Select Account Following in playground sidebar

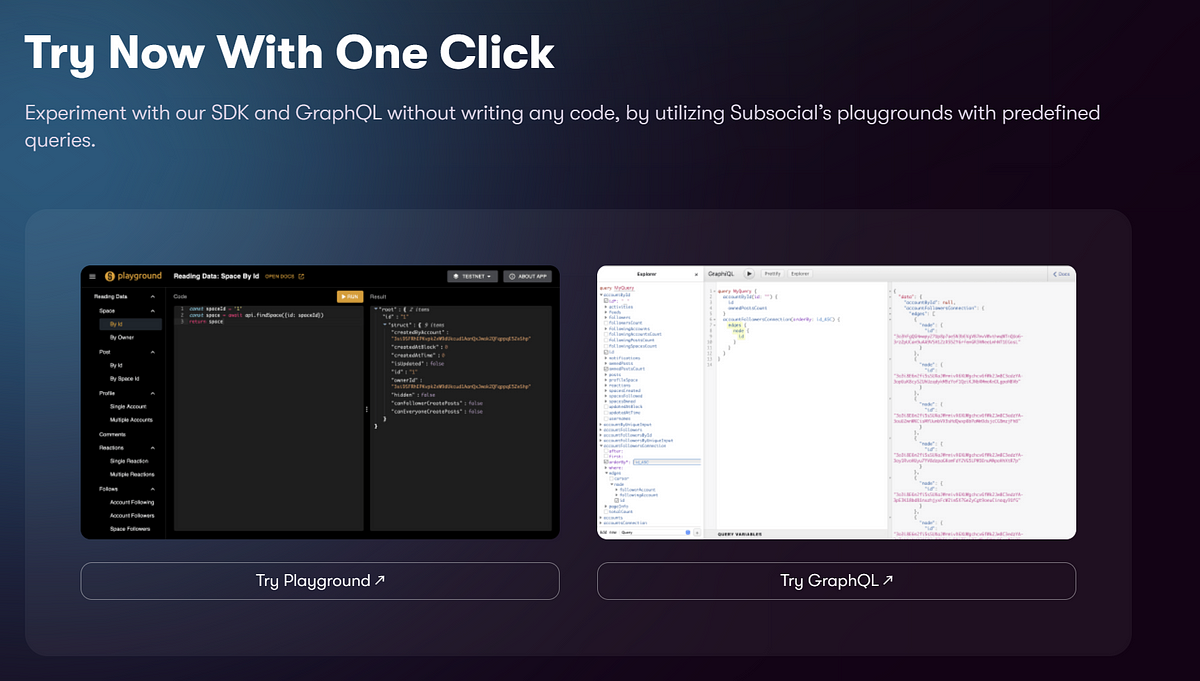pos(132,501)
